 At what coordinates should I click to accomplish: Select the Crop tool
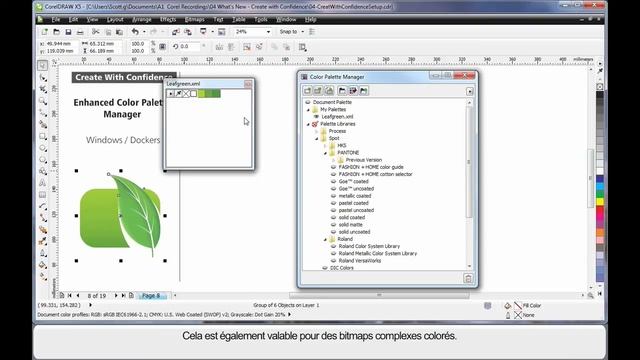tap(42, 89)
